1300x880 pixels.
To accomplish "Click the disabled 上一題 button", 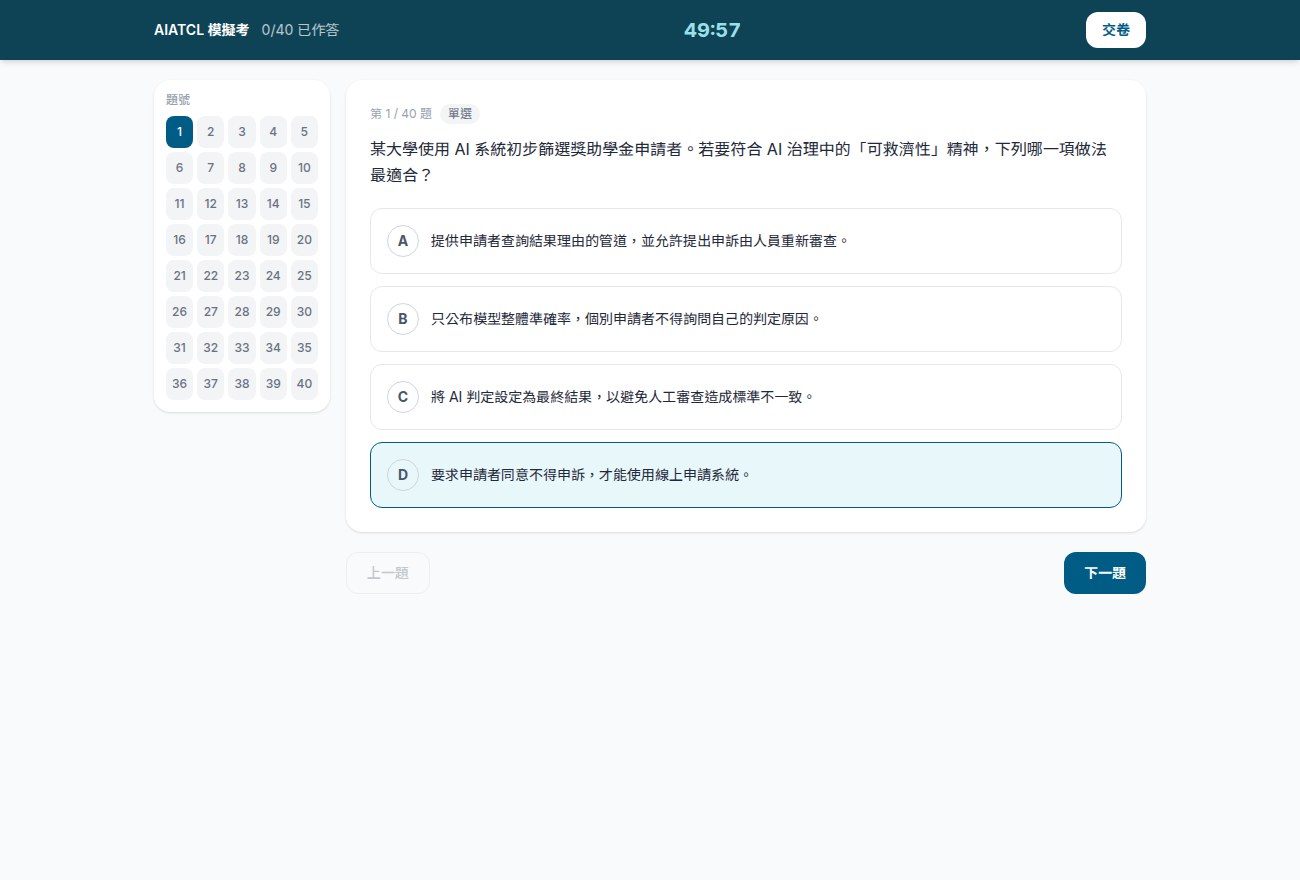I will click(388, 573).
